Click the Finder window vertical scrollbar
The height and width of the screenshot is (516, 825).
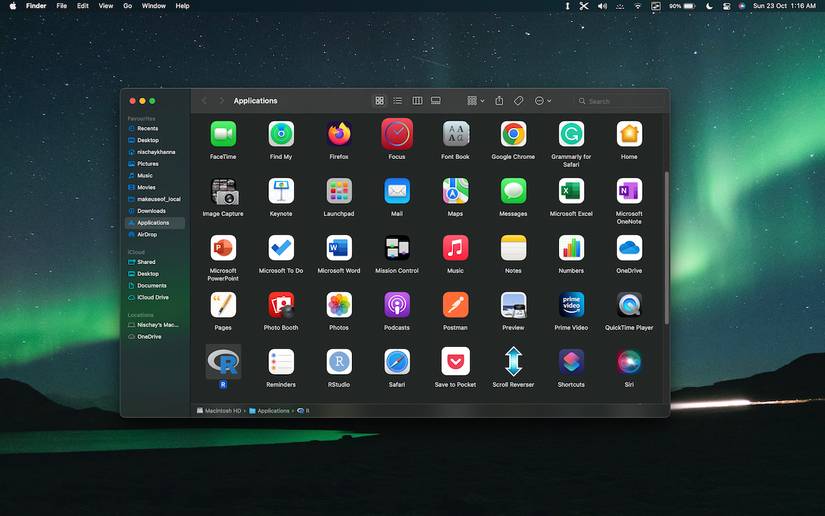click(667, 247)
